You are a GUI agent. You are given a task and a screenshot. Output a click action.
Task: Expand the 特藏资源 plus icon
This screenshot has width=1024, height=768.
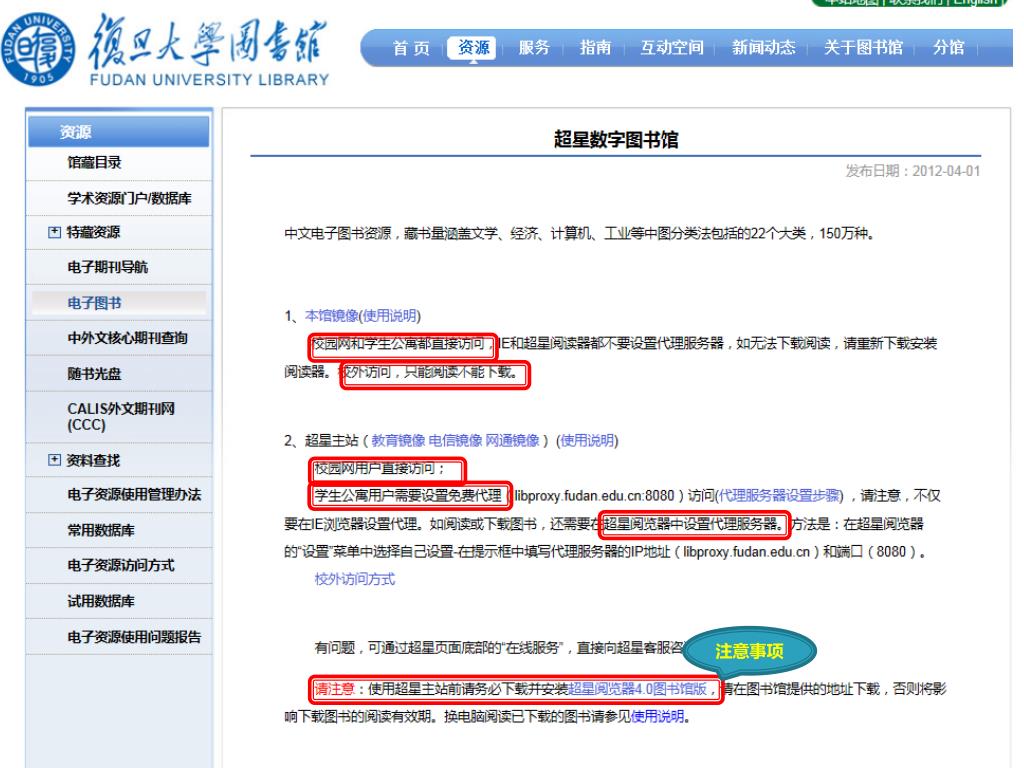(x=55, y=232)
